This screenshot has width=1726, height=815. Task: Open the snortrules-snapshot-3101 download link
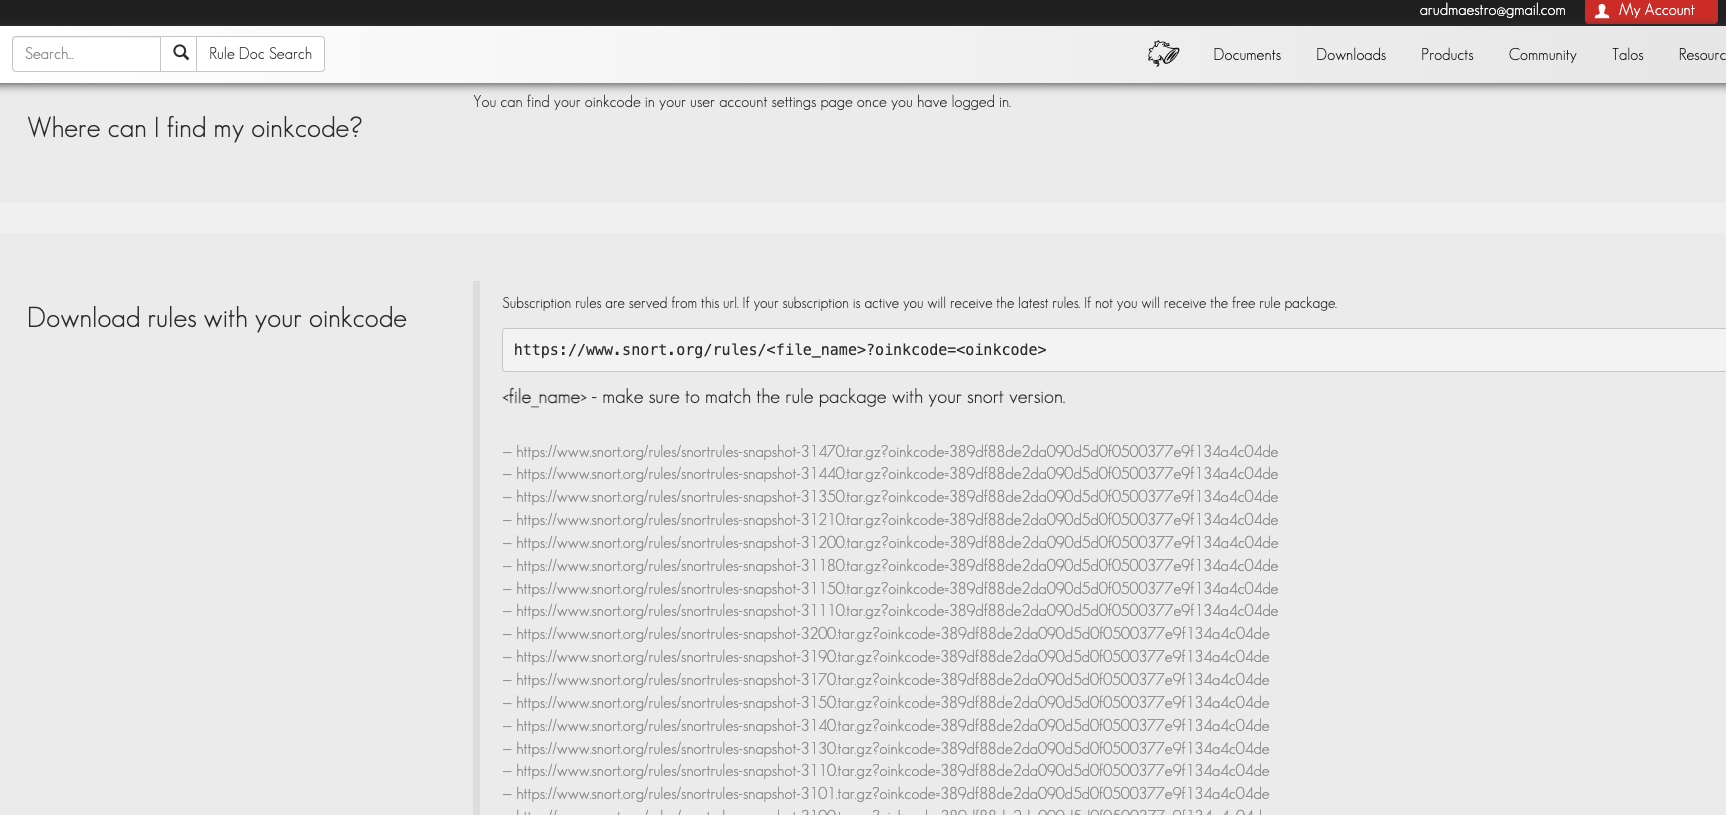(x=893, y=794)
